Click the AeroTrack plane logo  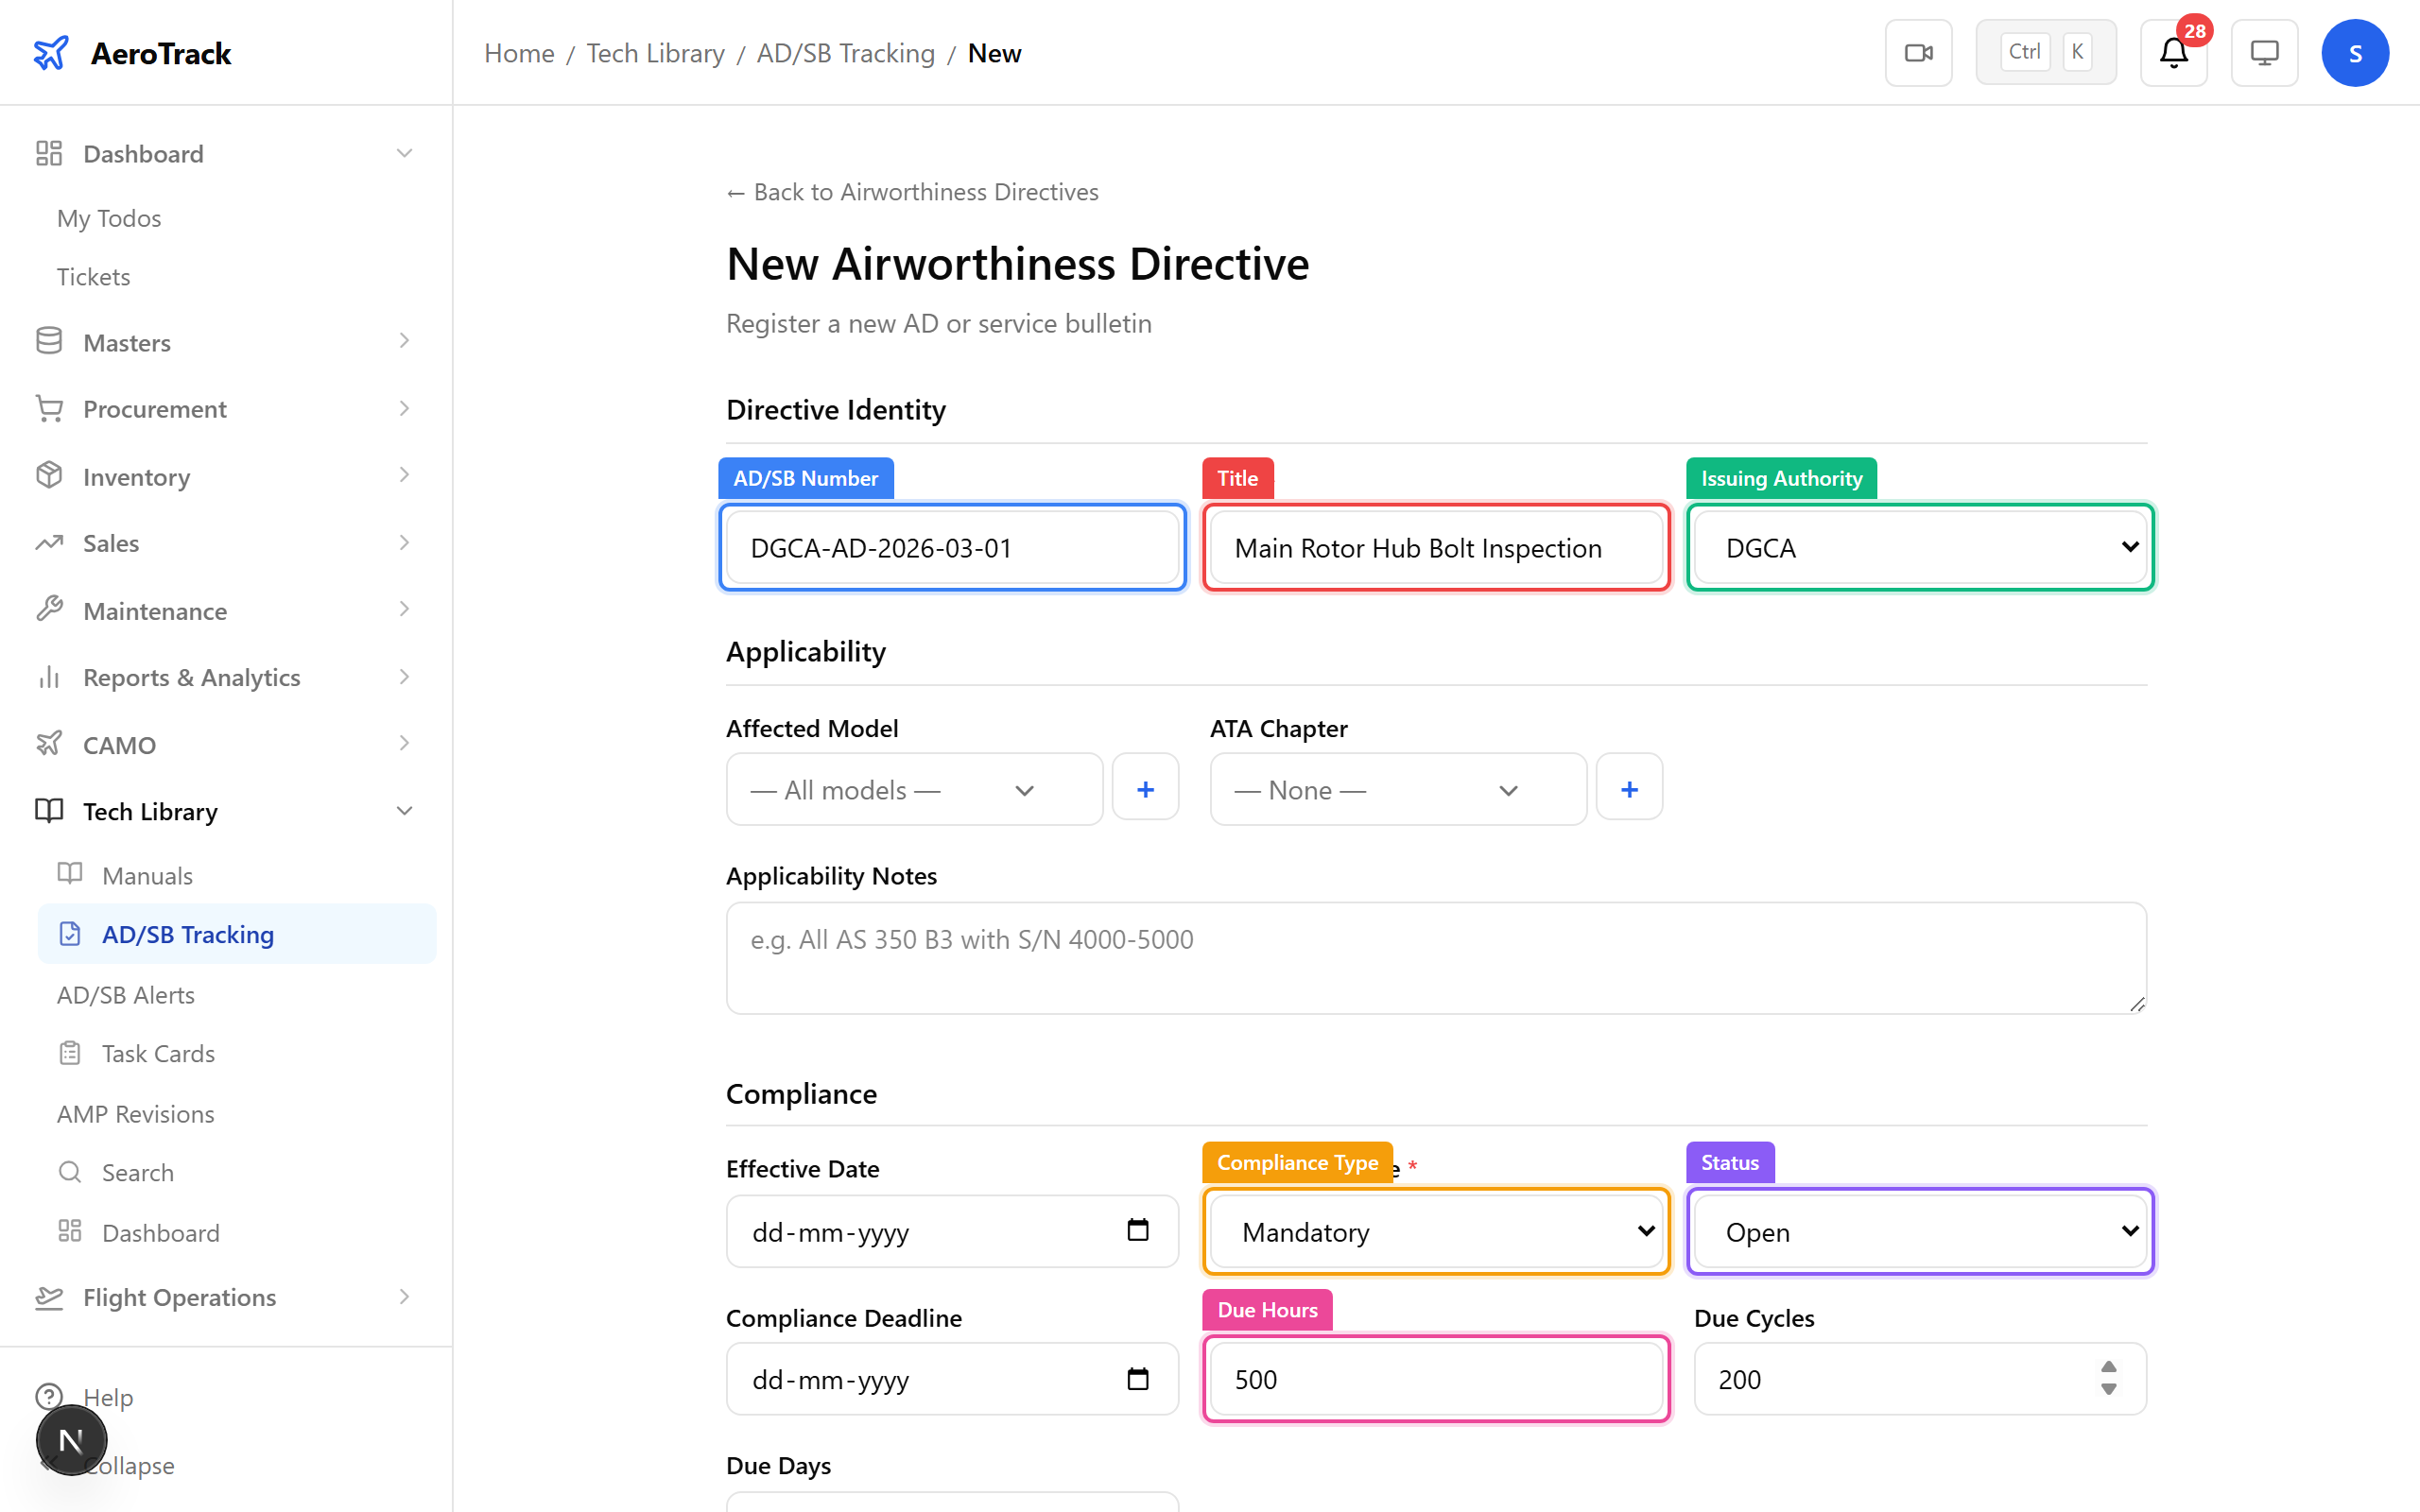pos(50,52)
